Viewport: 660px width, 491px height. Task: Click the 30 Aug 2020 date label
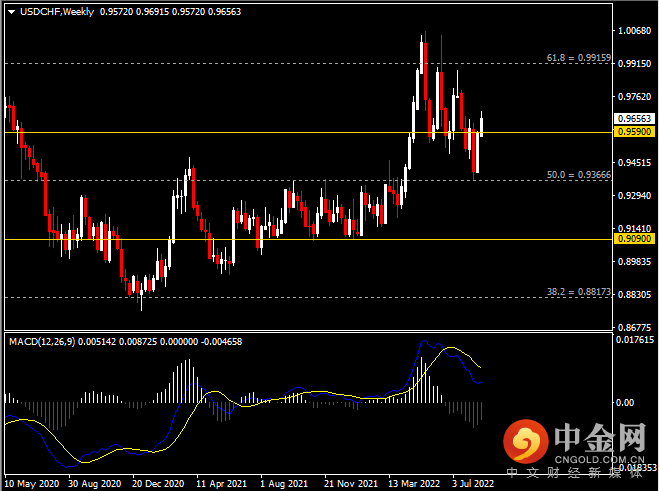95,483
